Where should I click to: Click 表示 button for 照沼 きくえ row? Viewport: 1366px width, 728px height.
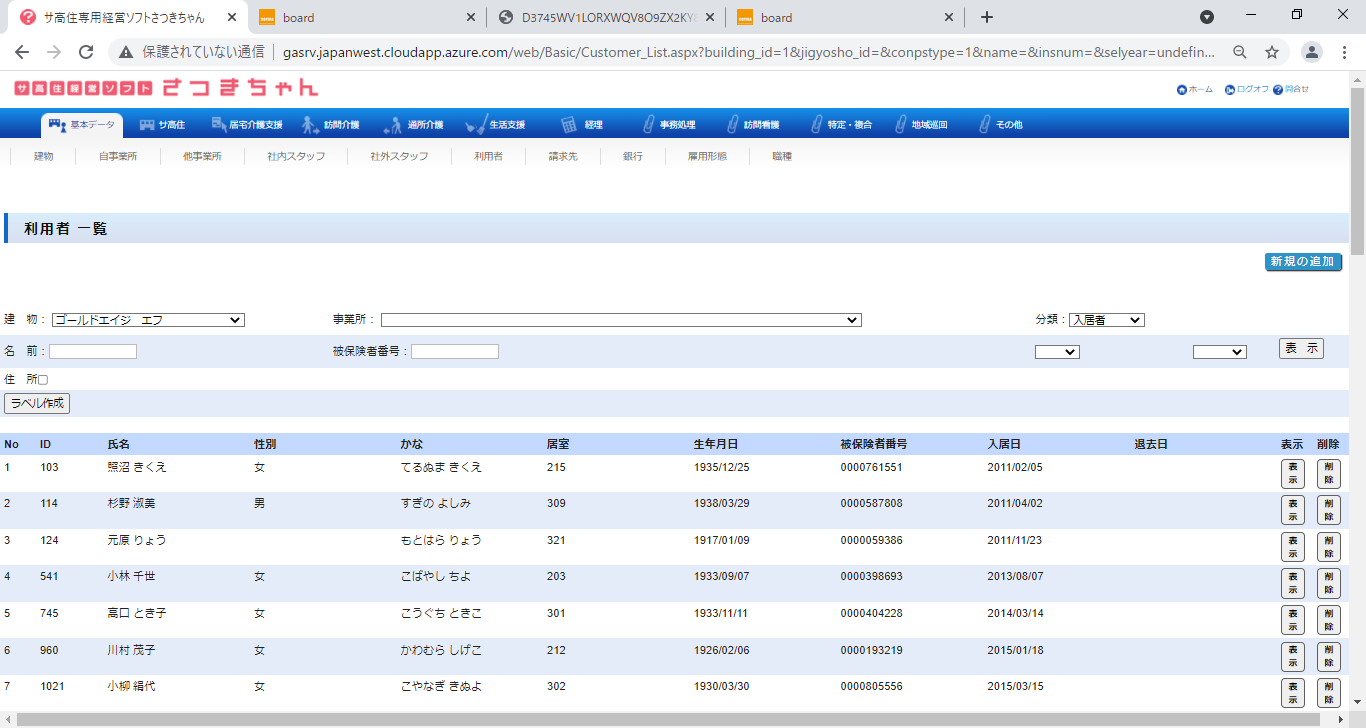[1292, 474]
